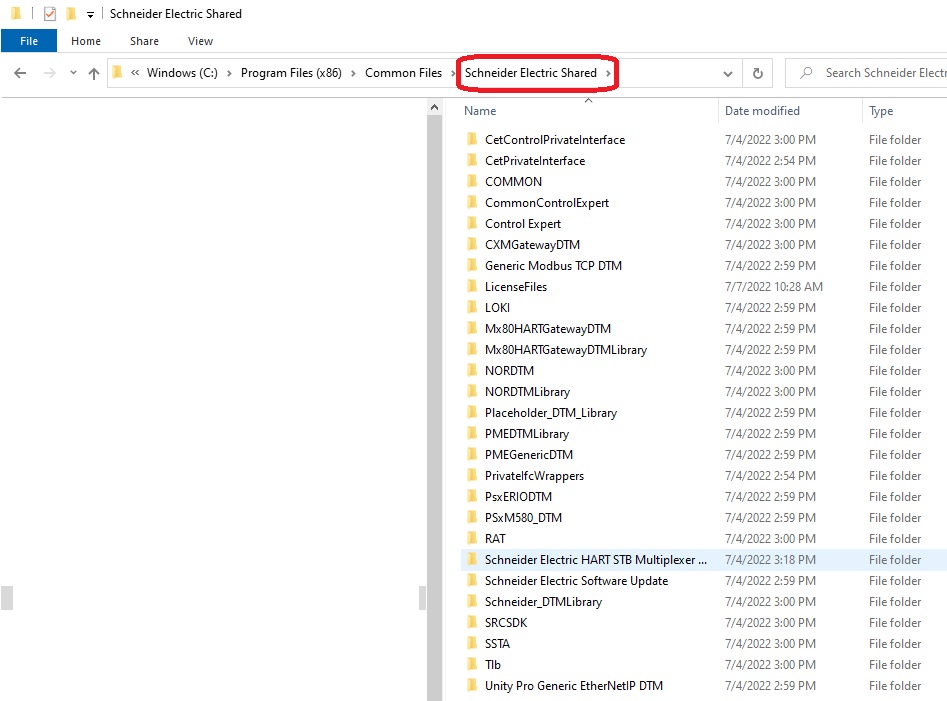Show hidden path ancestors double chevron
Viewport: 947px width, 701px height.
tap(135, 73)
